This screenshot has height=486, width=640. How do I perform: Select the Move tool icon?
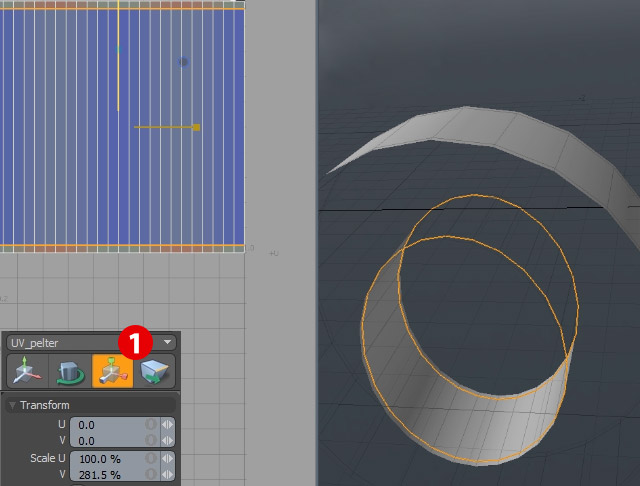coord(27,371)
